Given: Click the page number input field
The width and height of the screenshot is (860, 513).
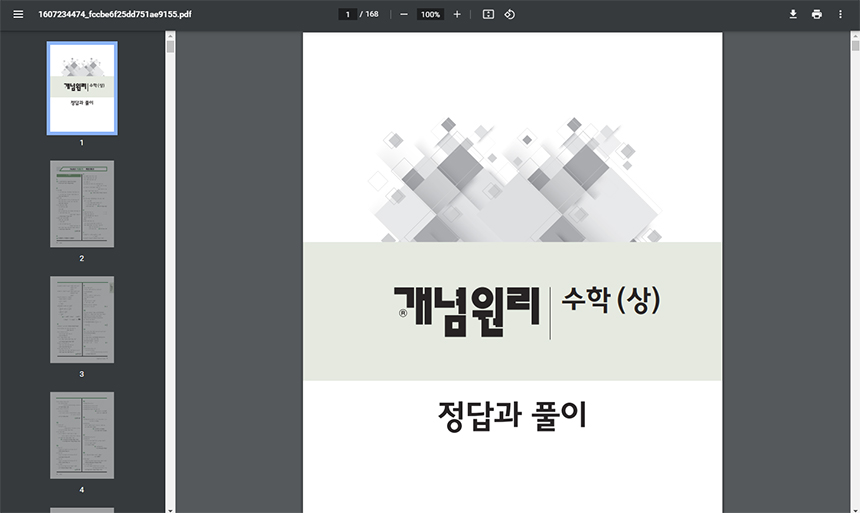Looking at the screenshot, I should pos(348,14).
